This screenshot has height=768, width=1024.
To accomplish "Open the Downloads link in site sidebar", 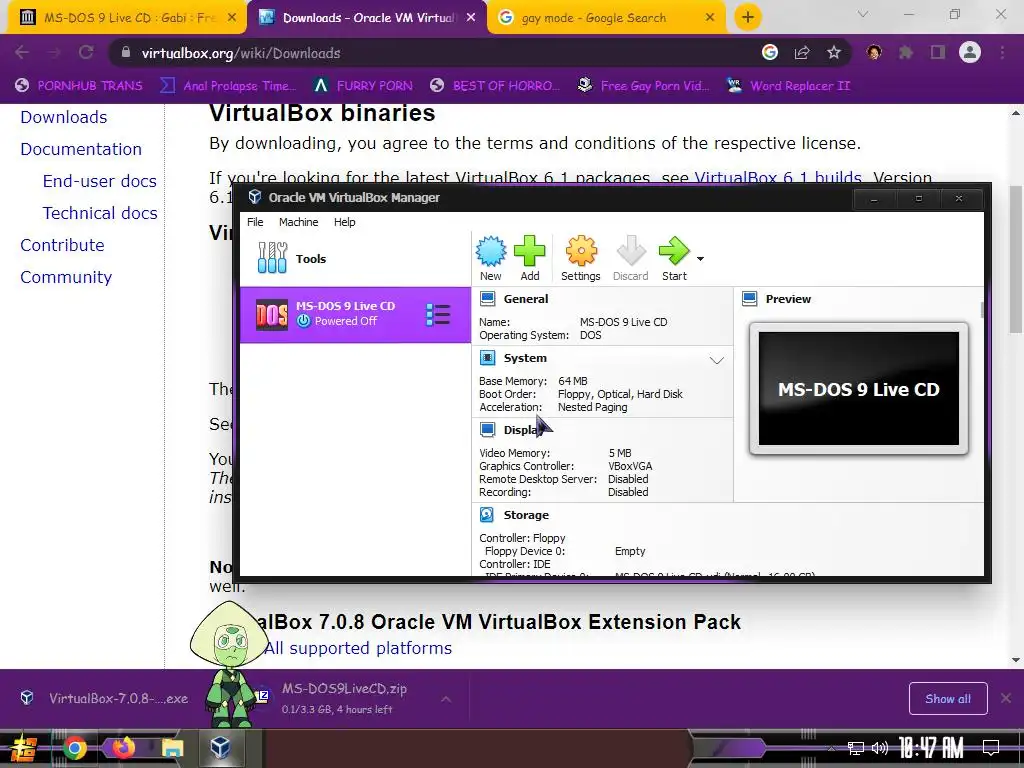I will (63, 117).
